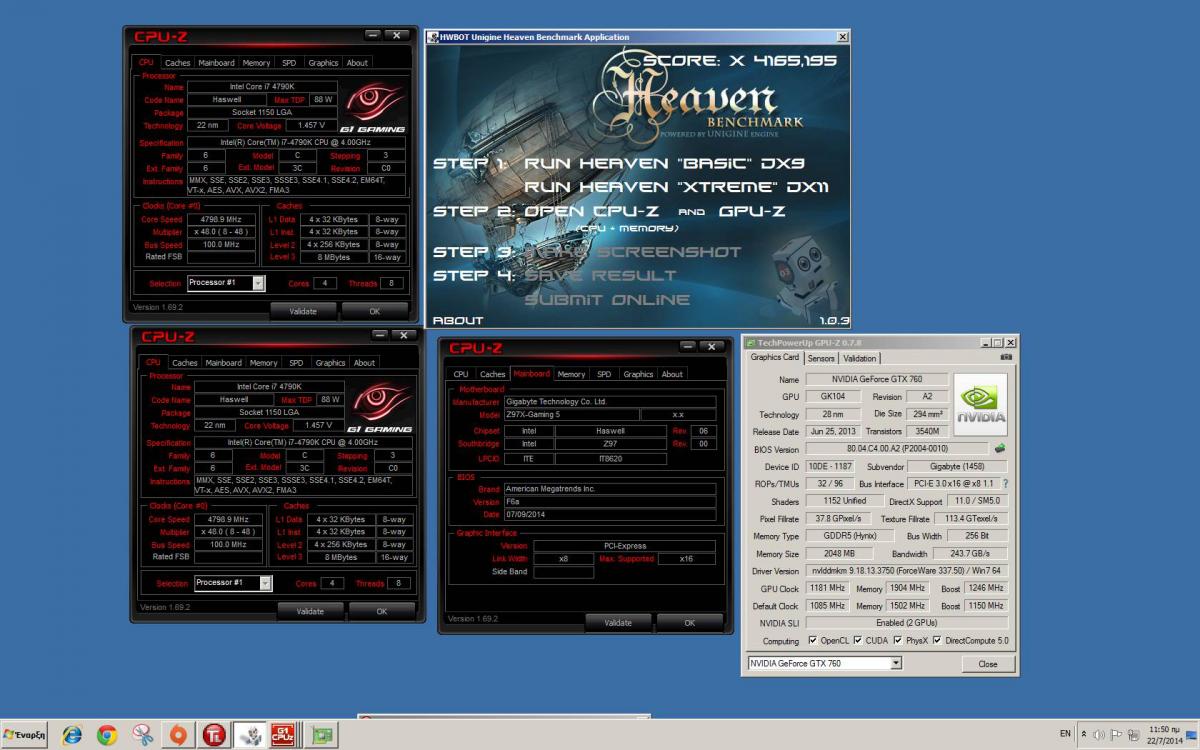Viewport: 1200px width, 750px height.
Task: Click the red circle T taskbar icon
Action: pos(213,735)
